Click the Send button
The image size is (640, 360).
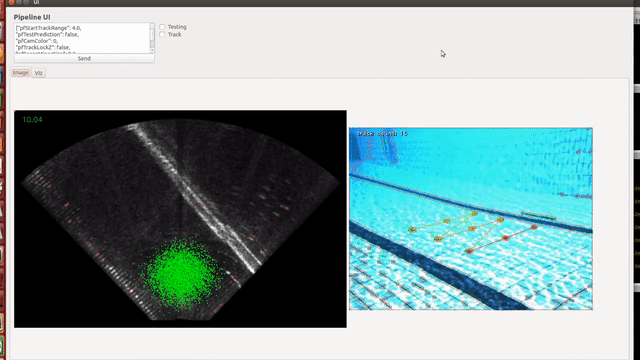(84, 58)
